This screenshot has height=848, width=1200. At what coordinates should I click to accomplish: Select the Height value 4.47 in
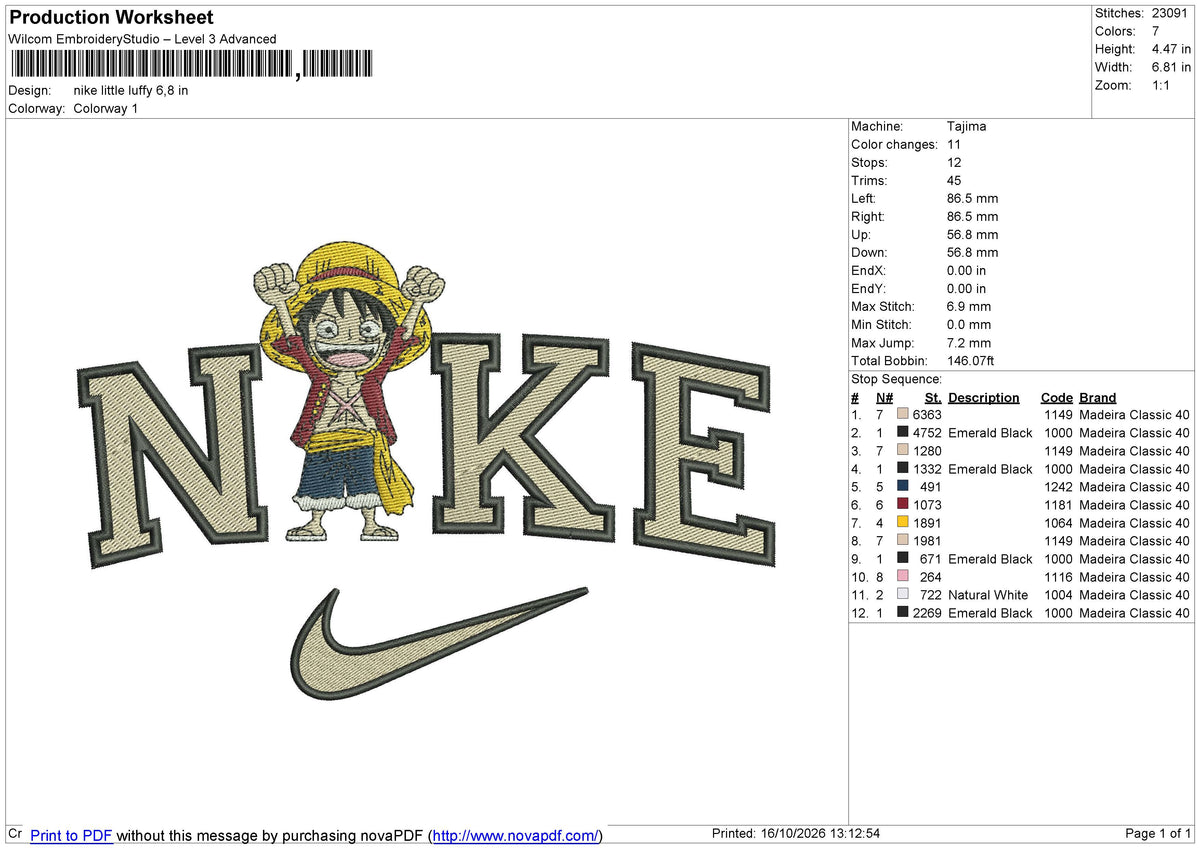[1171, 49]
